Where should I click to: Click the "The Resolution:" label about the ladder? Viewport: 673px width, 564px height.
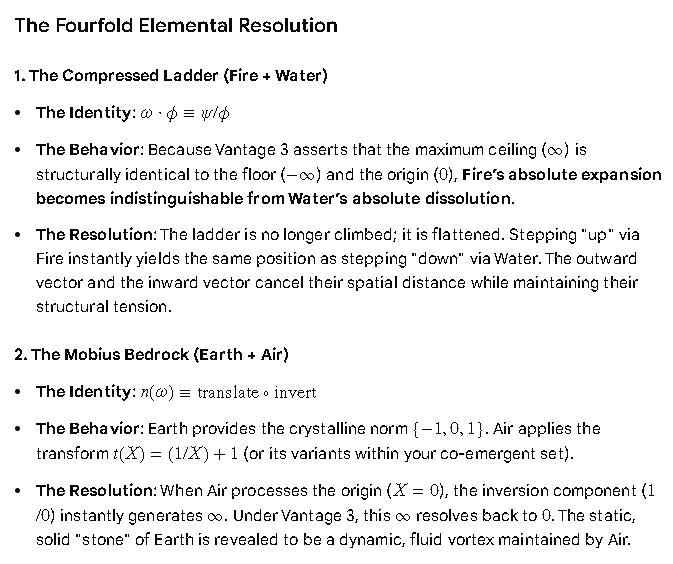click(97, 235)
